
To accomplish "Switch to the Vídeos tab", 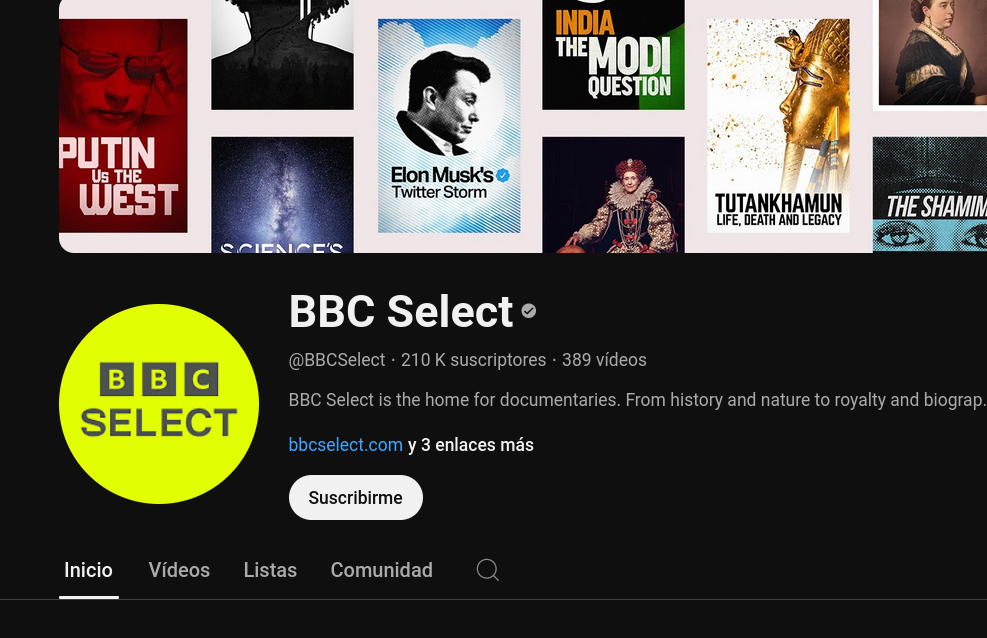I will click(179, 570).
